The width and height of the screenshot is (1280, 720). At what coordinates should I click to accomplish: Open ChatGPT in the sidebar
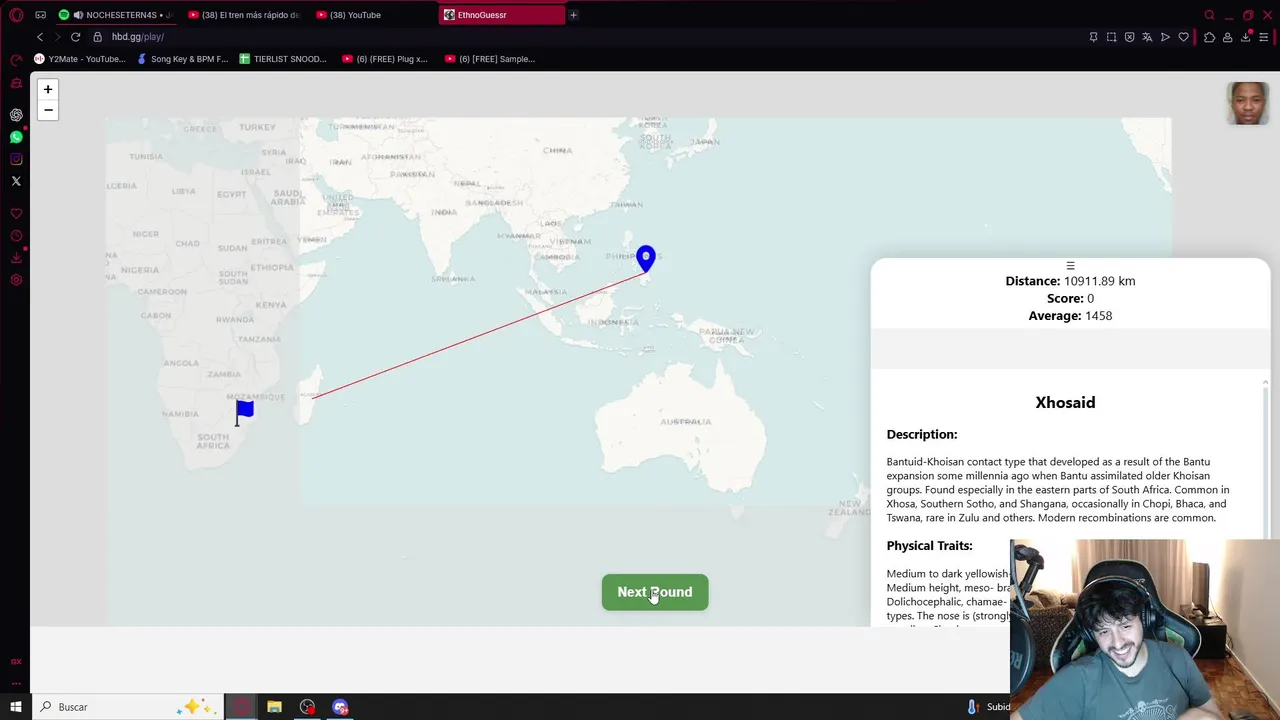point(16,115)
